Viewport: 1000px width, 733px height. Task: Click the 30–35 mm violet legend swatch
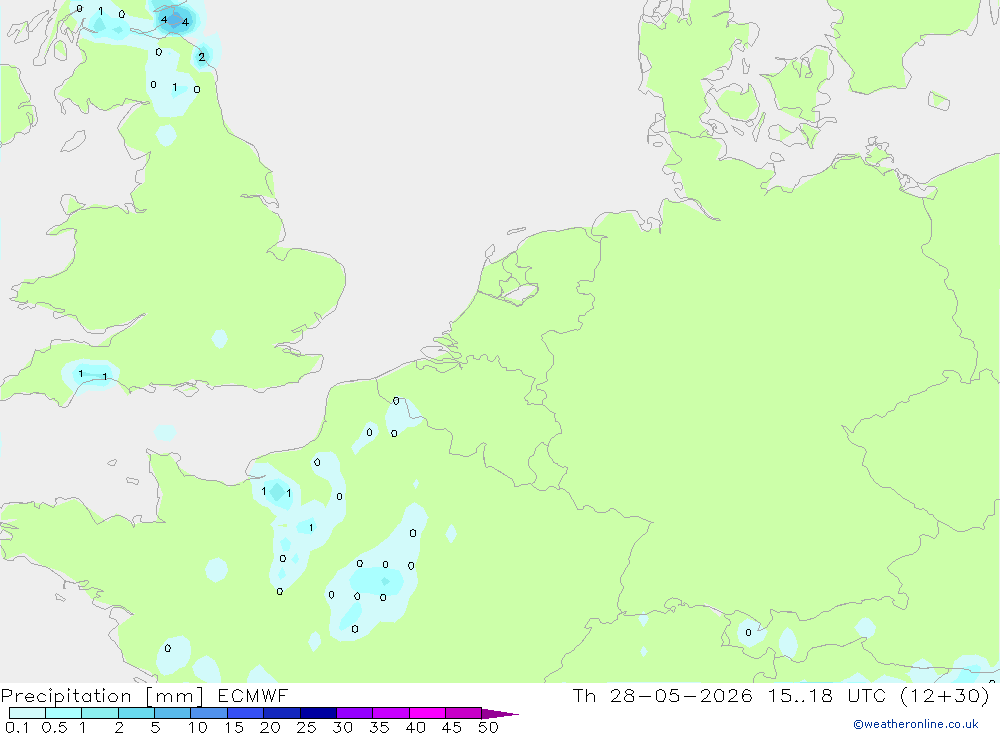pyautogui.click(x=354, y=713)
